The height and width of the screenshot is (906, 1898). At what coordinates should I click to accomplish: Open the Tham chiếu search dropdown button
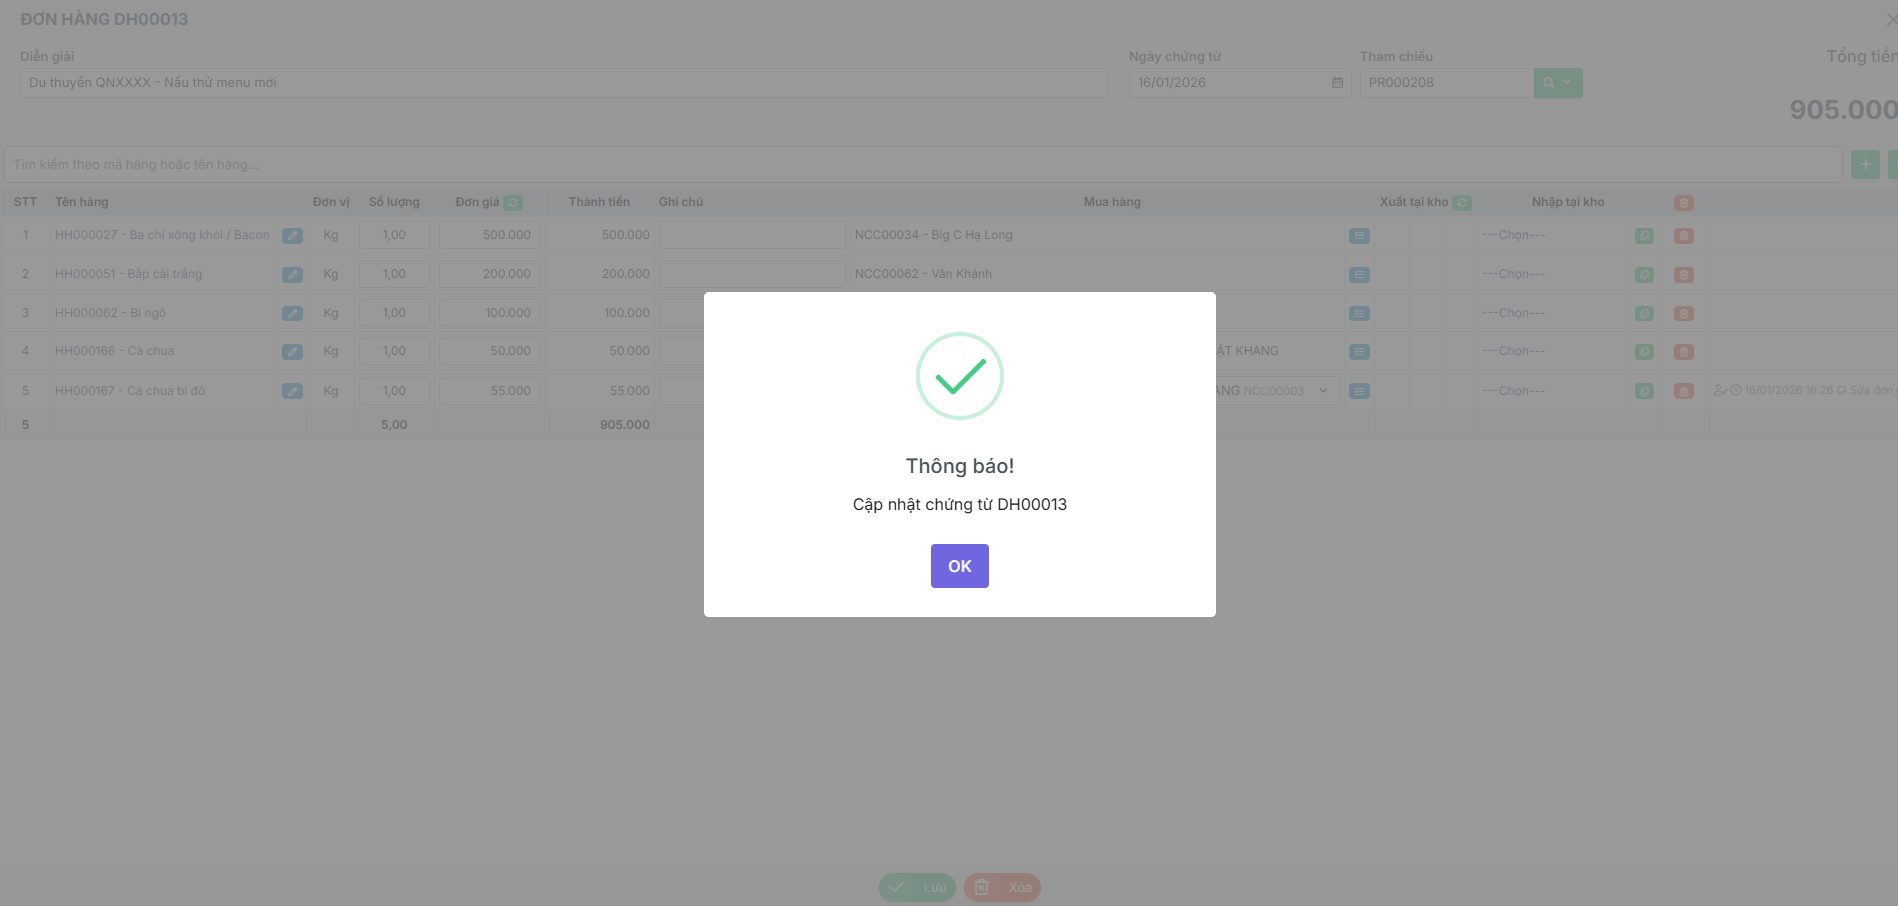[x=1557, y=83]
